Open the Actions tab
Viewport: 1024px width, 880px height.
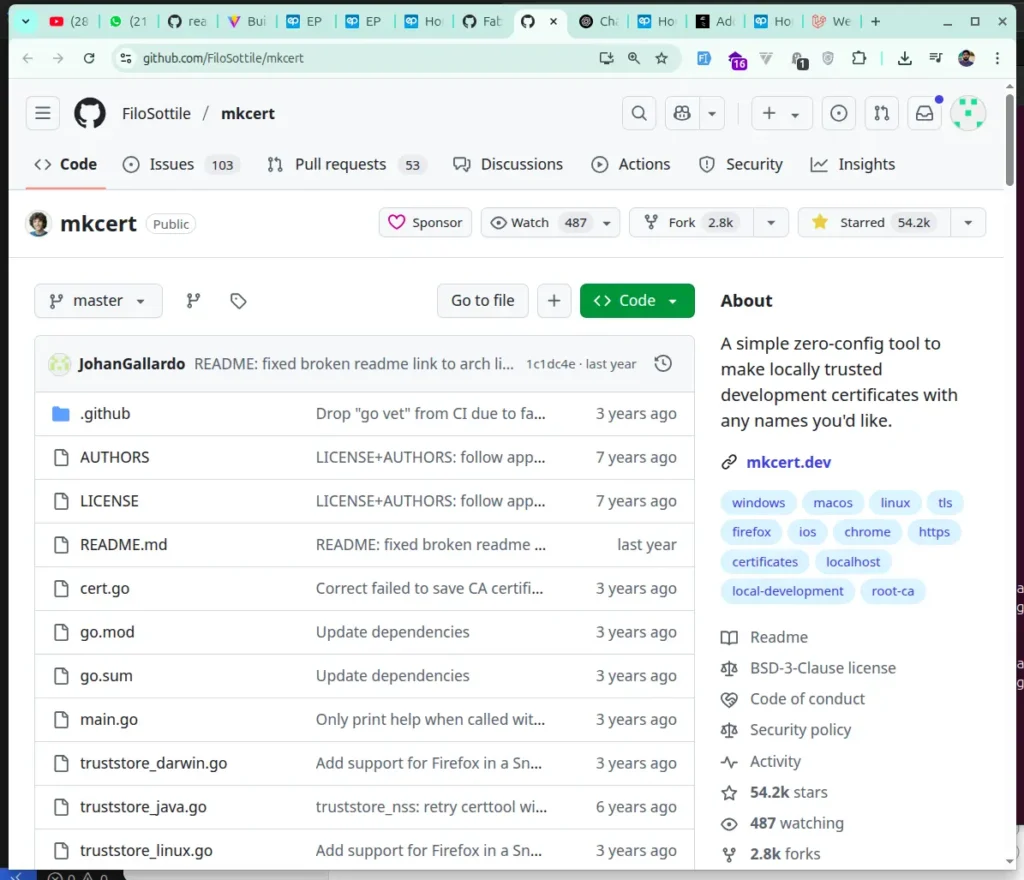[631, 165]
